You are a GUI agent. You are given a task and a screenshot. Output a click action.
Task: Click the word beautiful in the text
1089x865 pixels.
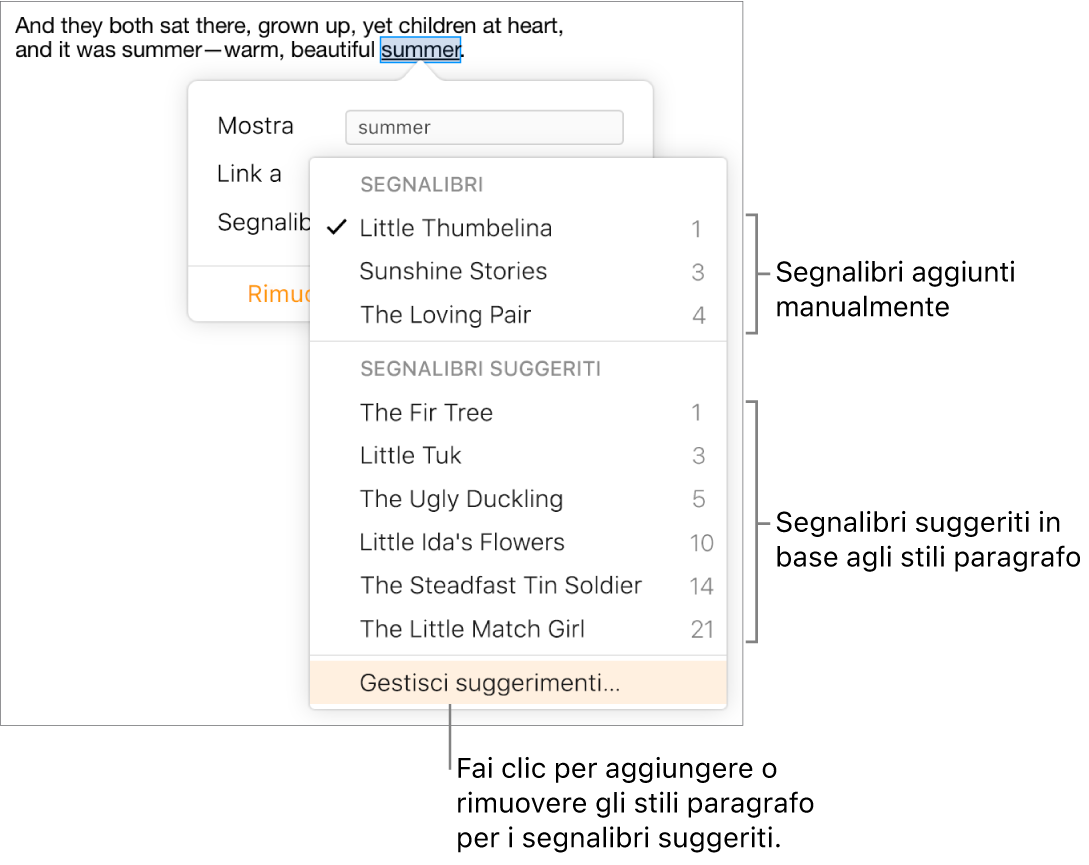(x=332, y=50)
